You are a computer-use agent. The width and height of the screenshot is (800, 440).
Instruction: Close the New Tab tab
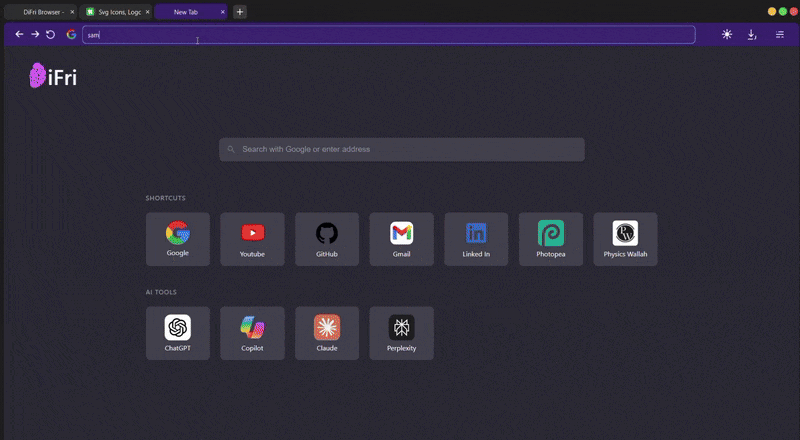coord(222,12)
